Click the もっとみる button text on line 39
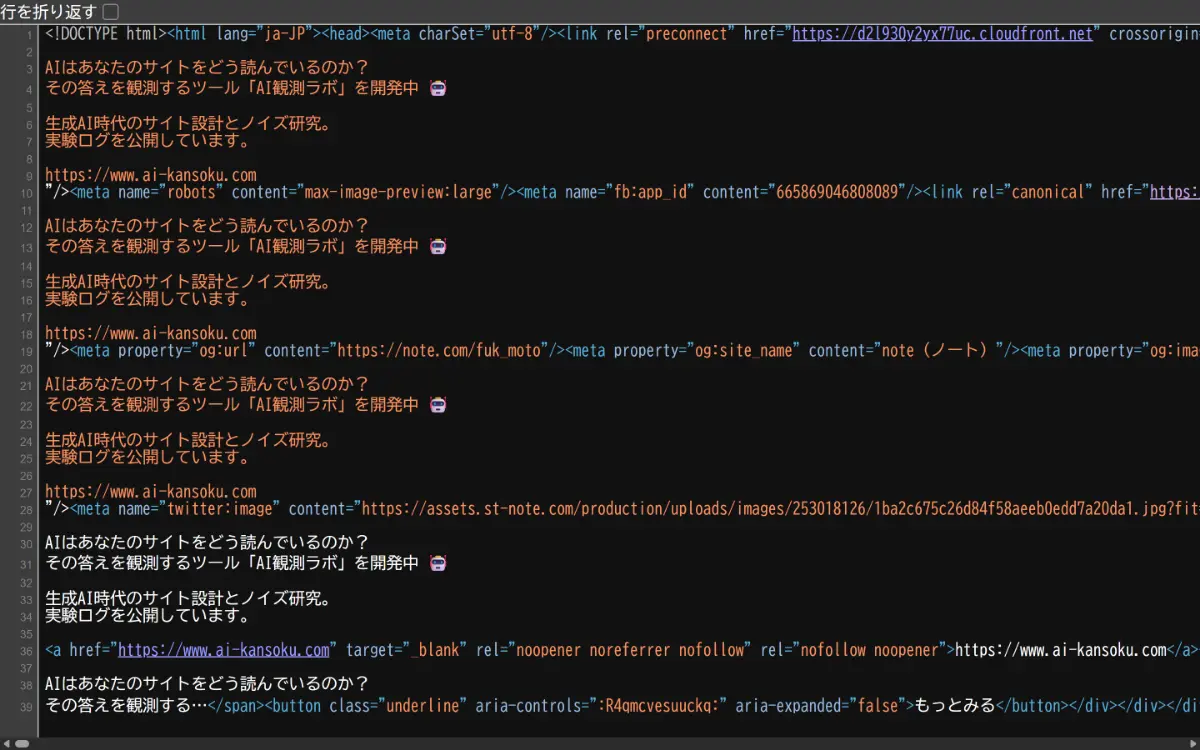The width and height of the screenshot is (1200, 750). (x=955, y=705)
